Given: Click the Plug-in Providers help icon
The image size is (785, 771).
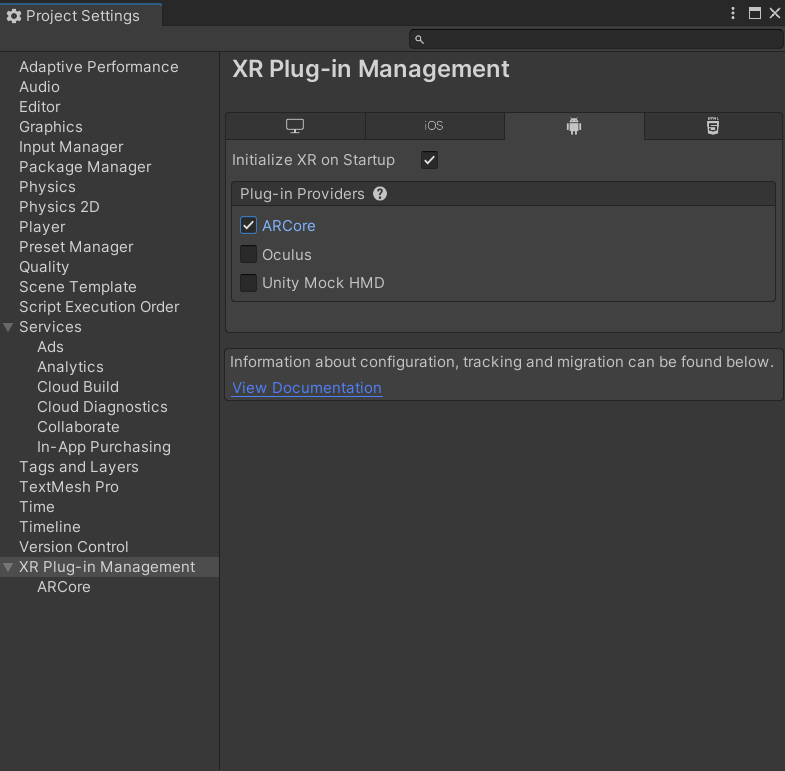Looking at the screenshot, I should click(x=380, y=194).
